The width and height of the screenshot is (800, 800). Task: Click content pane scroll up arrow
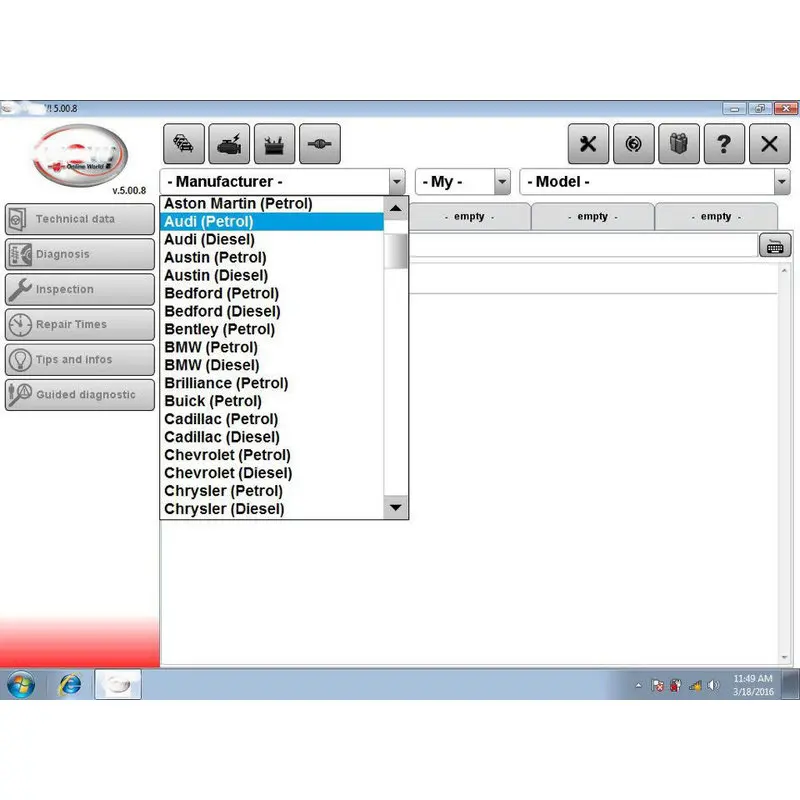pyautogui.click(x=784, y=270)
